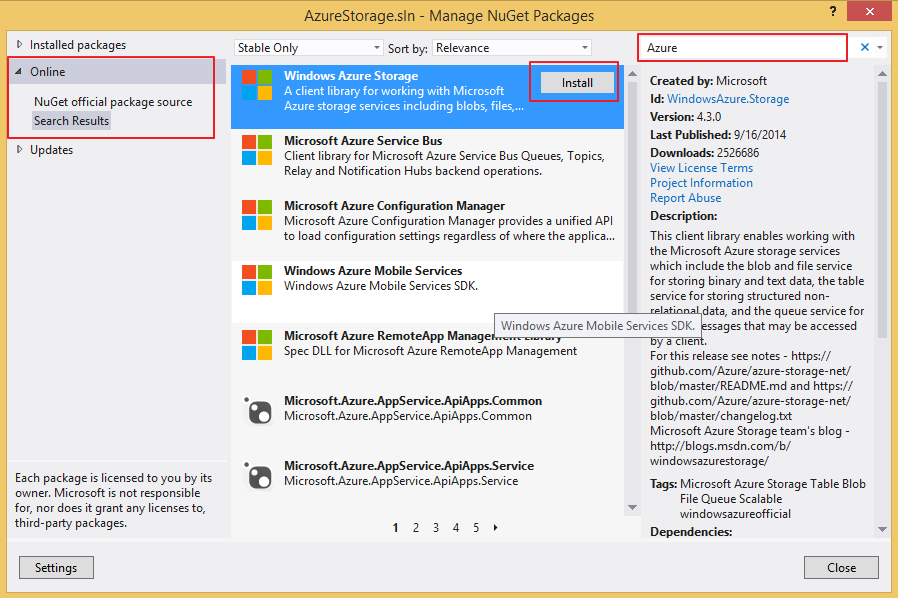The width and height of the screenshot is (898, 598).
Task: Select NuGet official package source
Action: click(x=113, y=102)
